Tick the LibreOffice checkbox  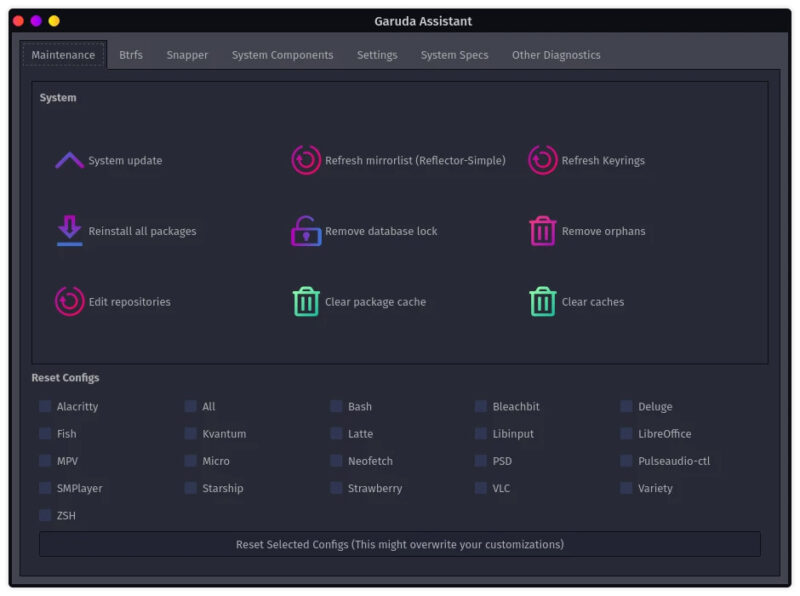click(626, 434)
